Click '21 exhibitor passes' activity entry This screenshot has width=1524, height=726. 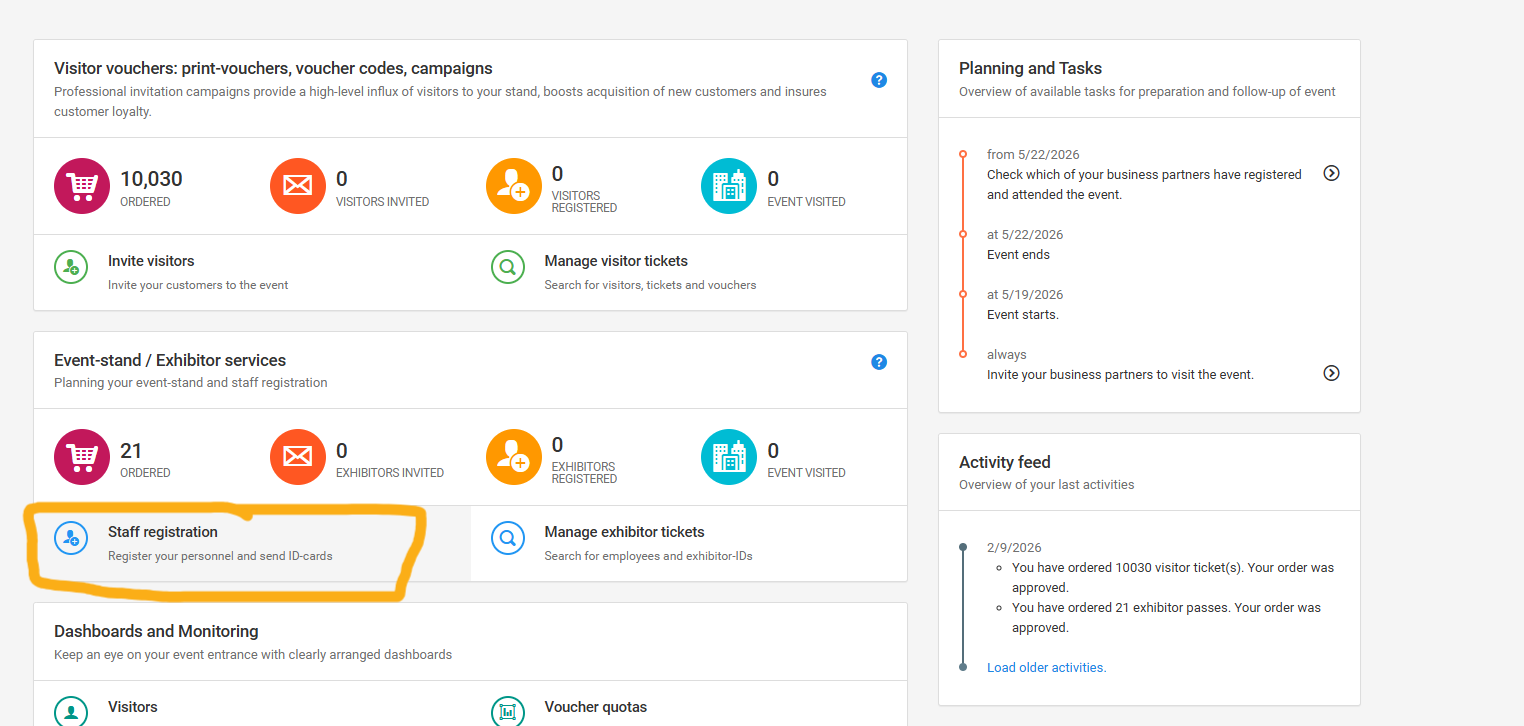pos(1166,617)
